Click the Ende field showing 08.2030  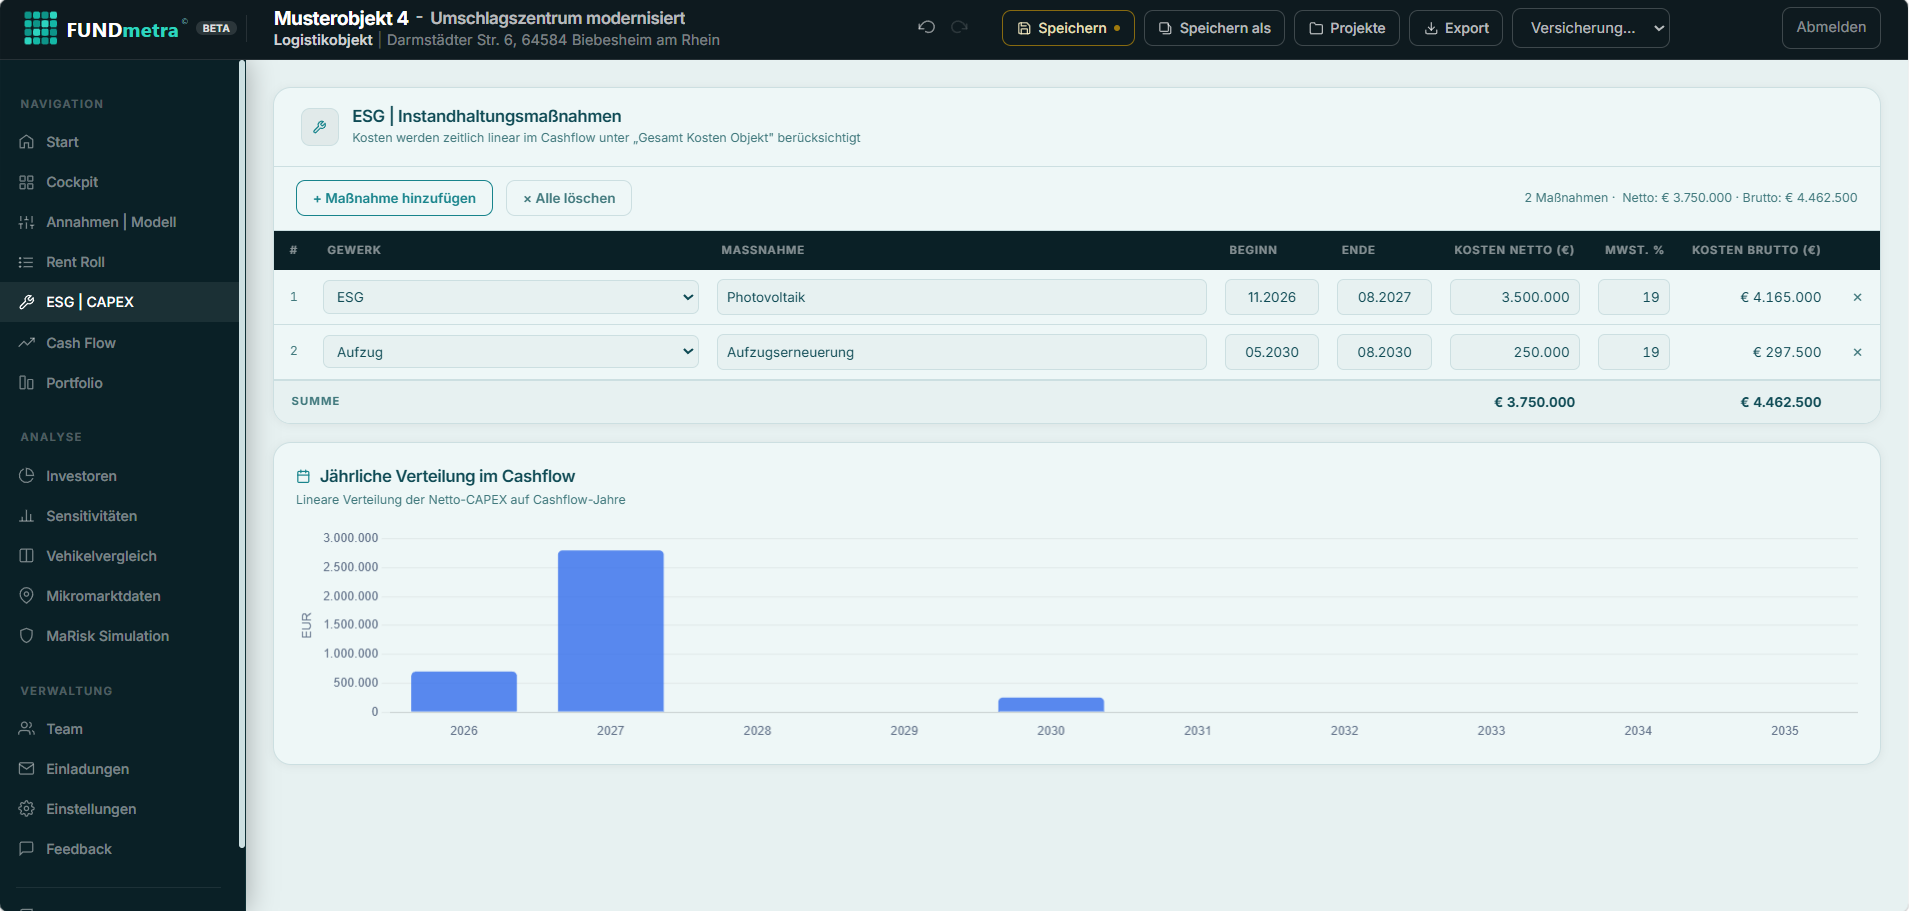point(1384,352)
